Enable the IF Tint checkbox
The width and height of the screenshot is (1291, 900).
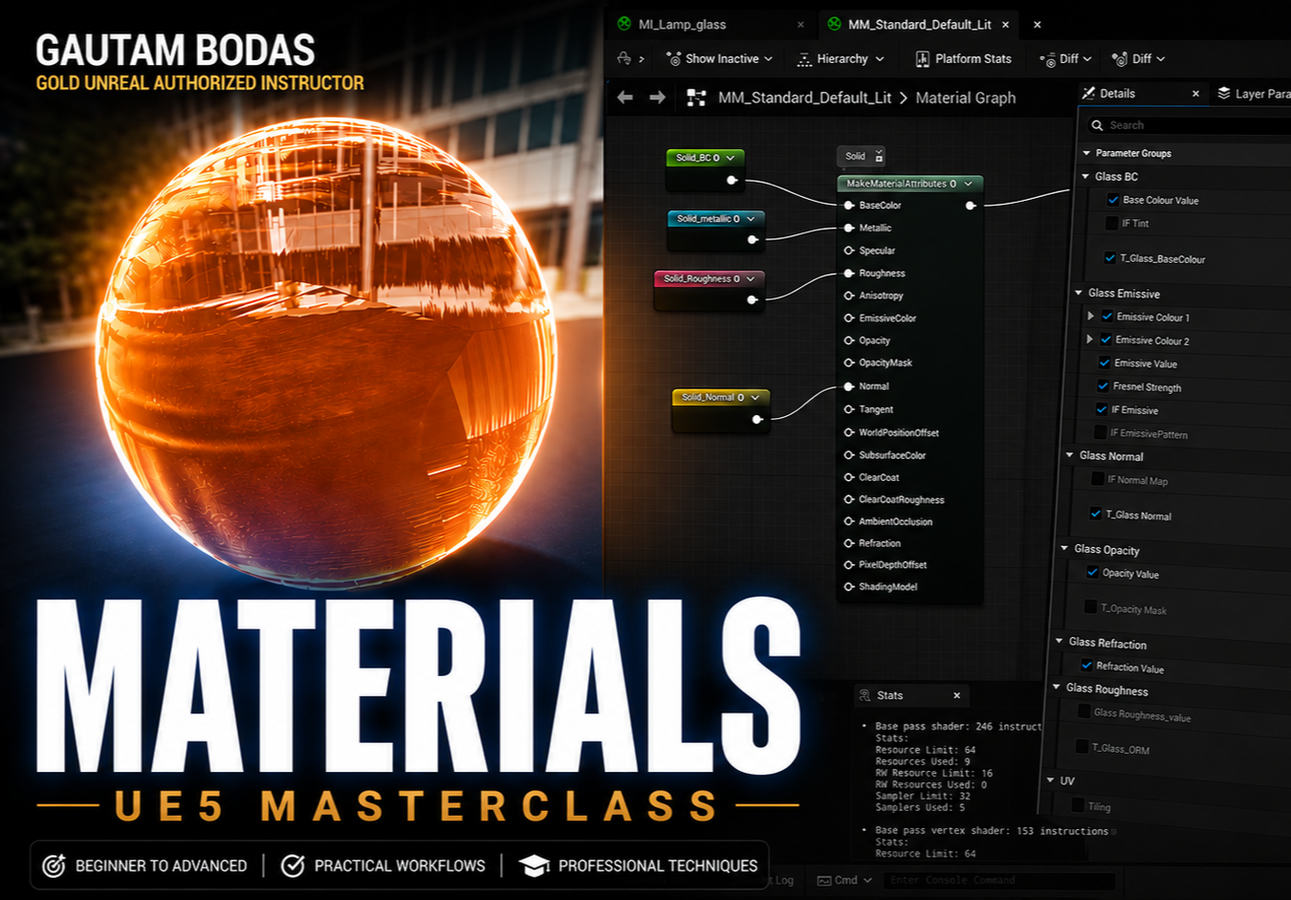click(x=1112, y=224)
